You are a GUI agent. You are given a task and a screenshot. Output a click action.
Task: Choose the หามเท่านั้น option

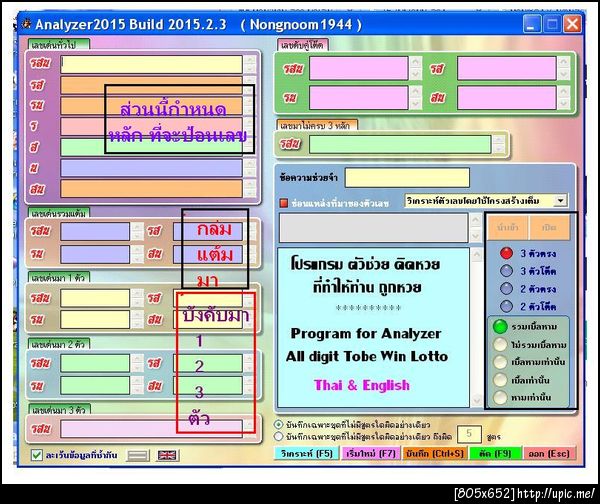(500, 397)
